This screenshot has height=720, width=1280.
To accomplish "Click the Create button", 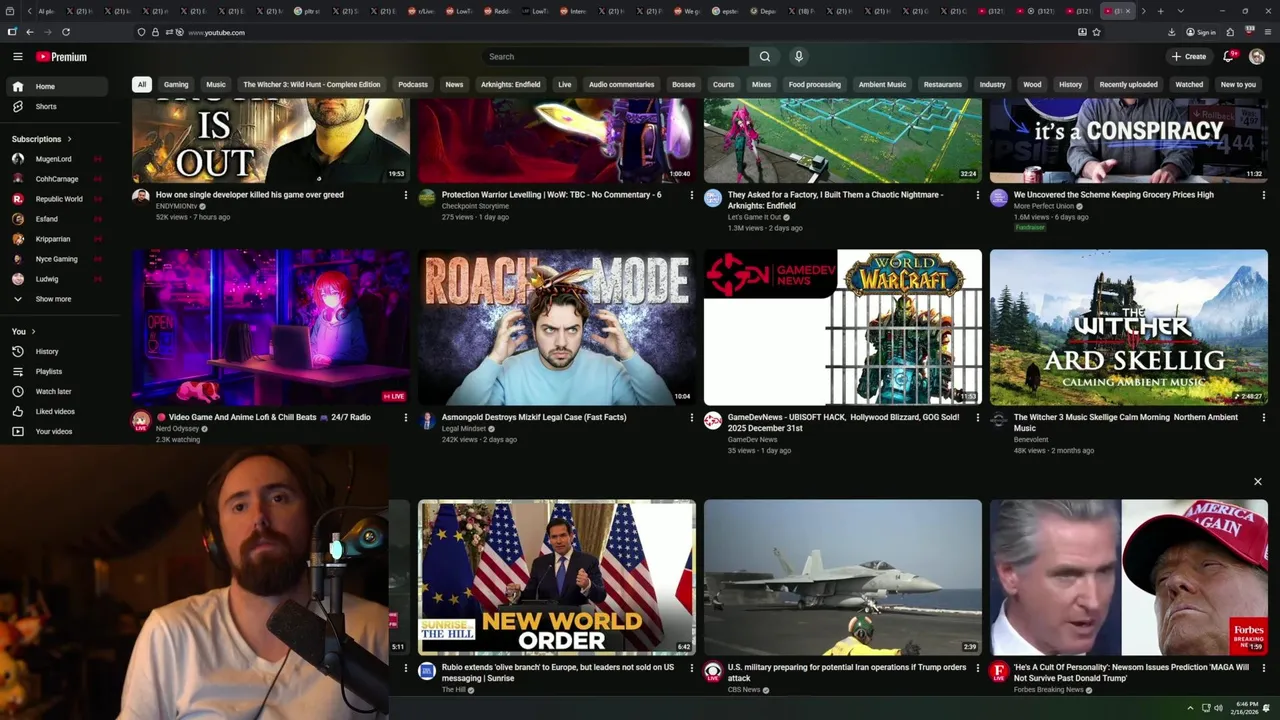I will [x=1189, y=57].
